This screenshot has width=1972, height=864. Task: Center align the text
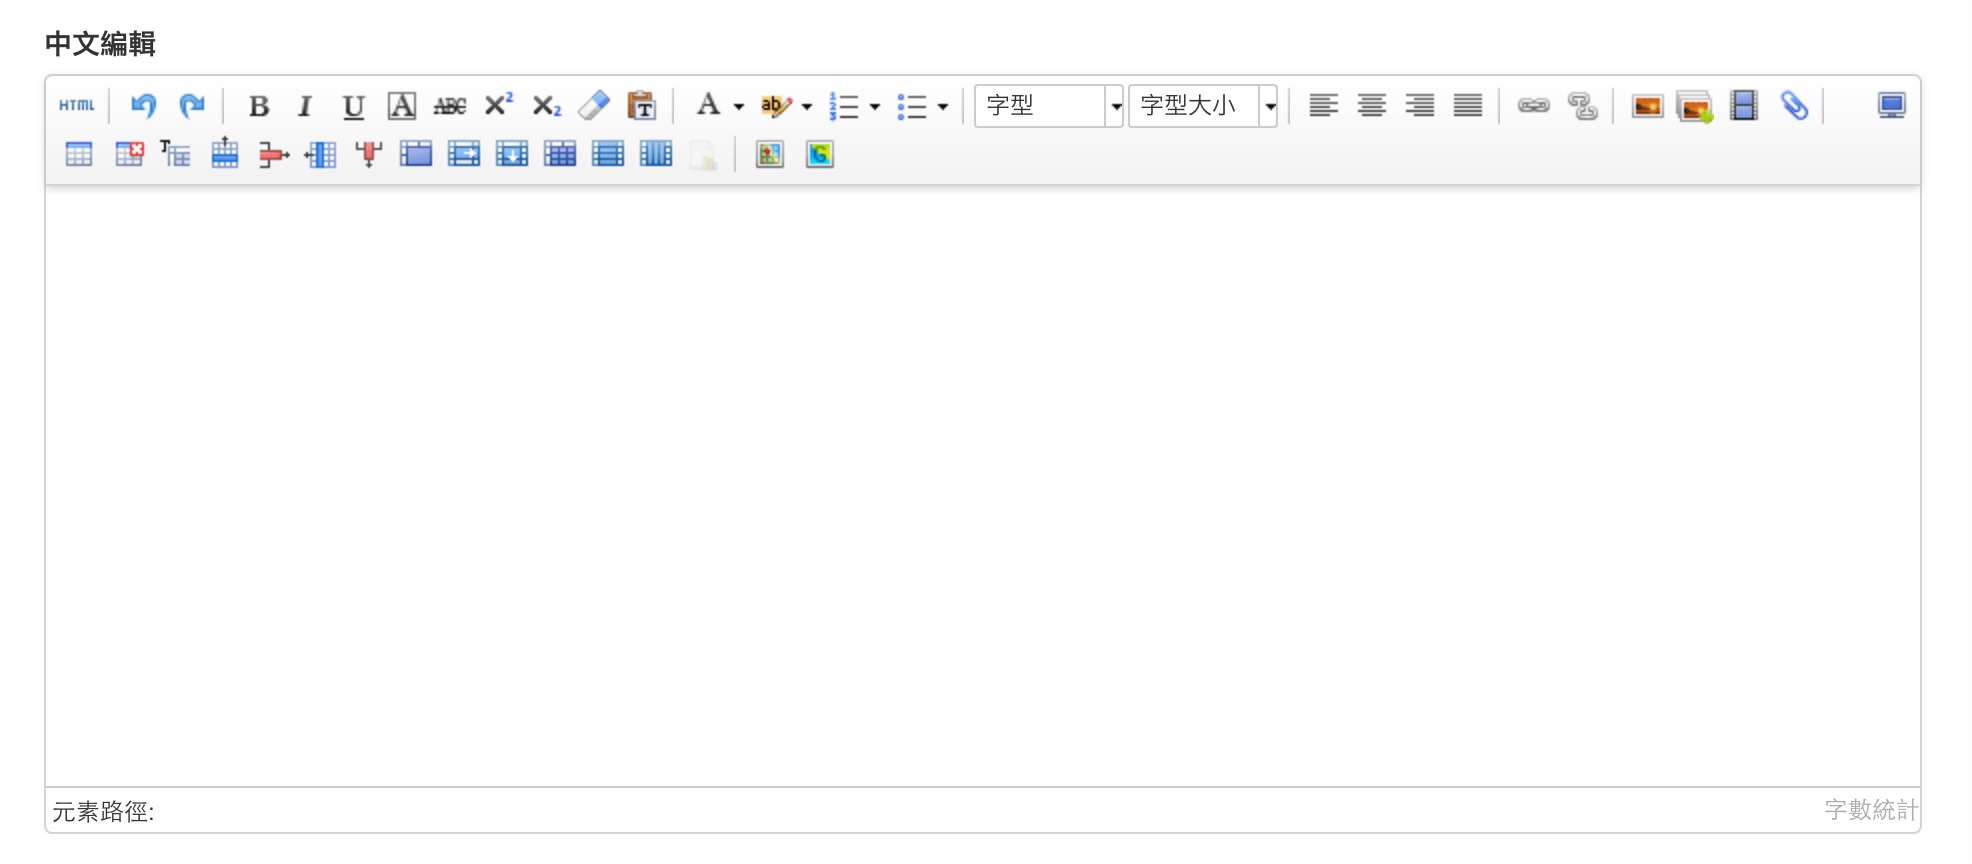[x=1371, y=105]
